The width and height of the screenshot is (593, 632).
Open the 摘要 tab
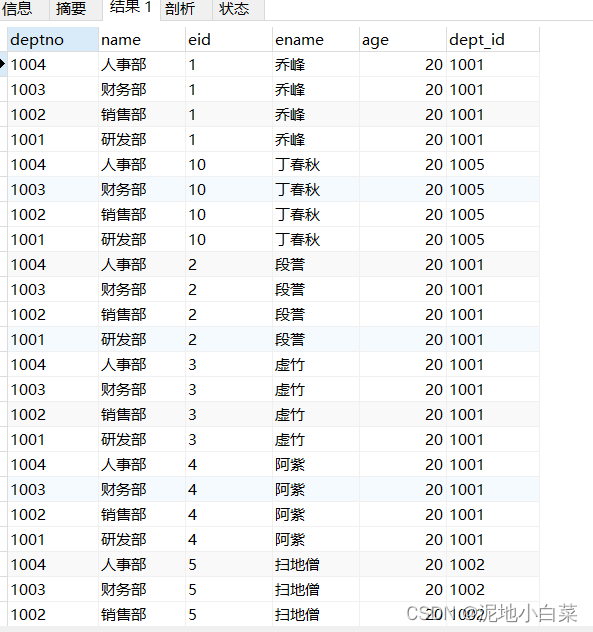click(x=75, y=9)
